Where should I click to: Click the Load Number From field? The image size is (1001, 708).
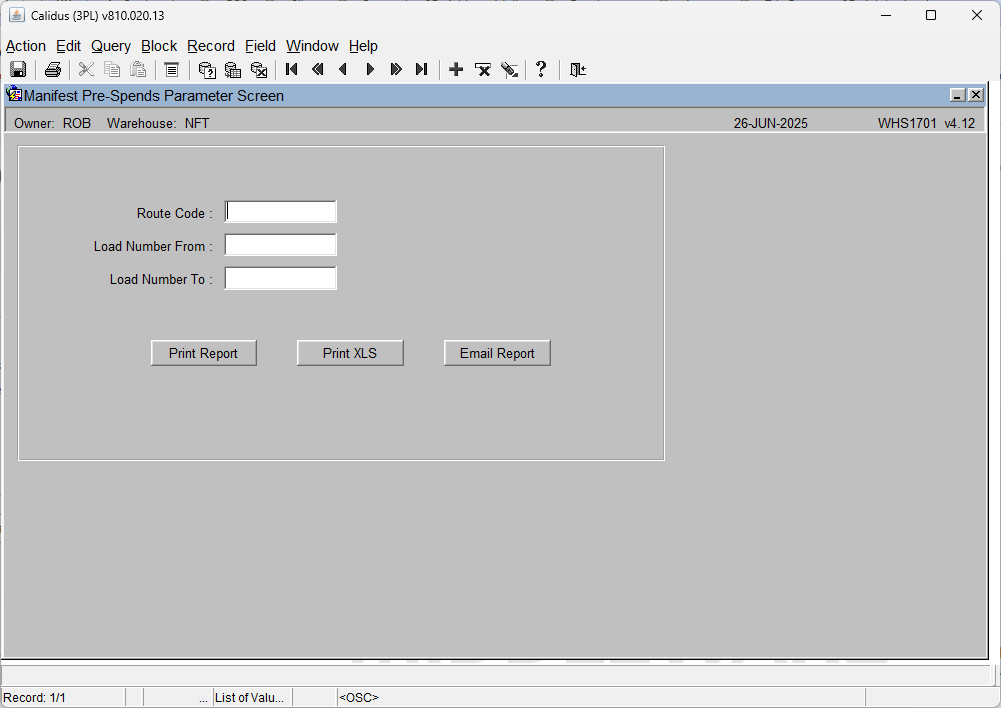click(x=280, y=245)
